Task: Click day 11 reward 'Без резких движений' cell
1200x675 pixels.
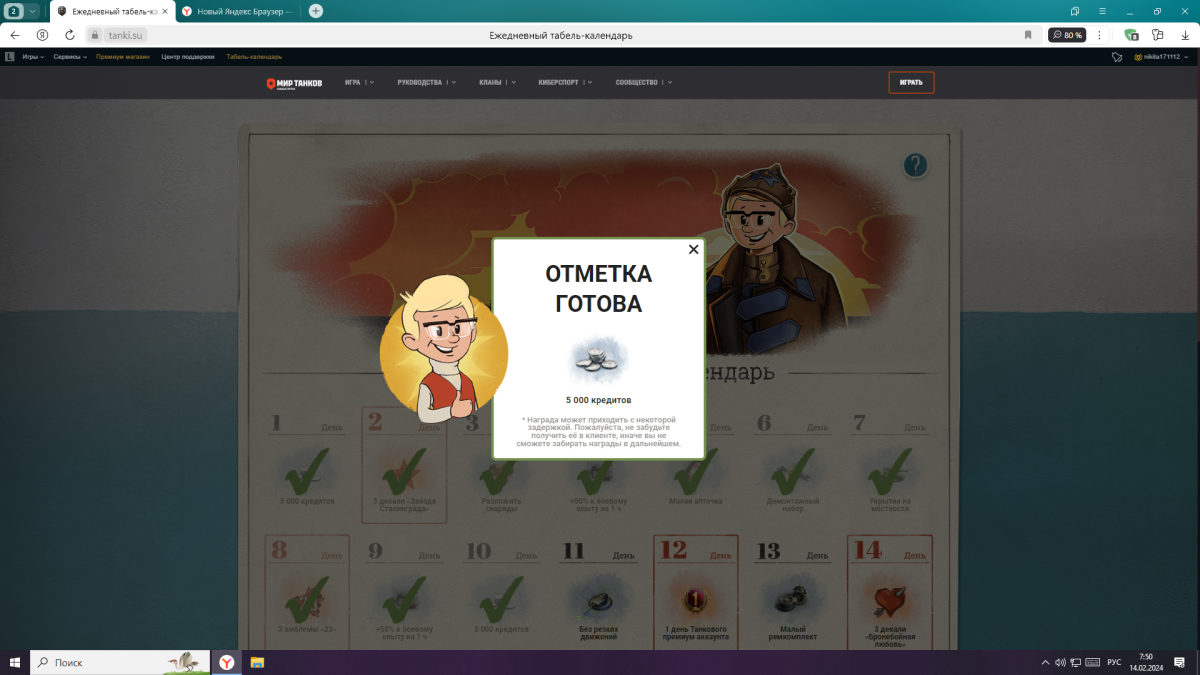Action: tap(597, 593)
